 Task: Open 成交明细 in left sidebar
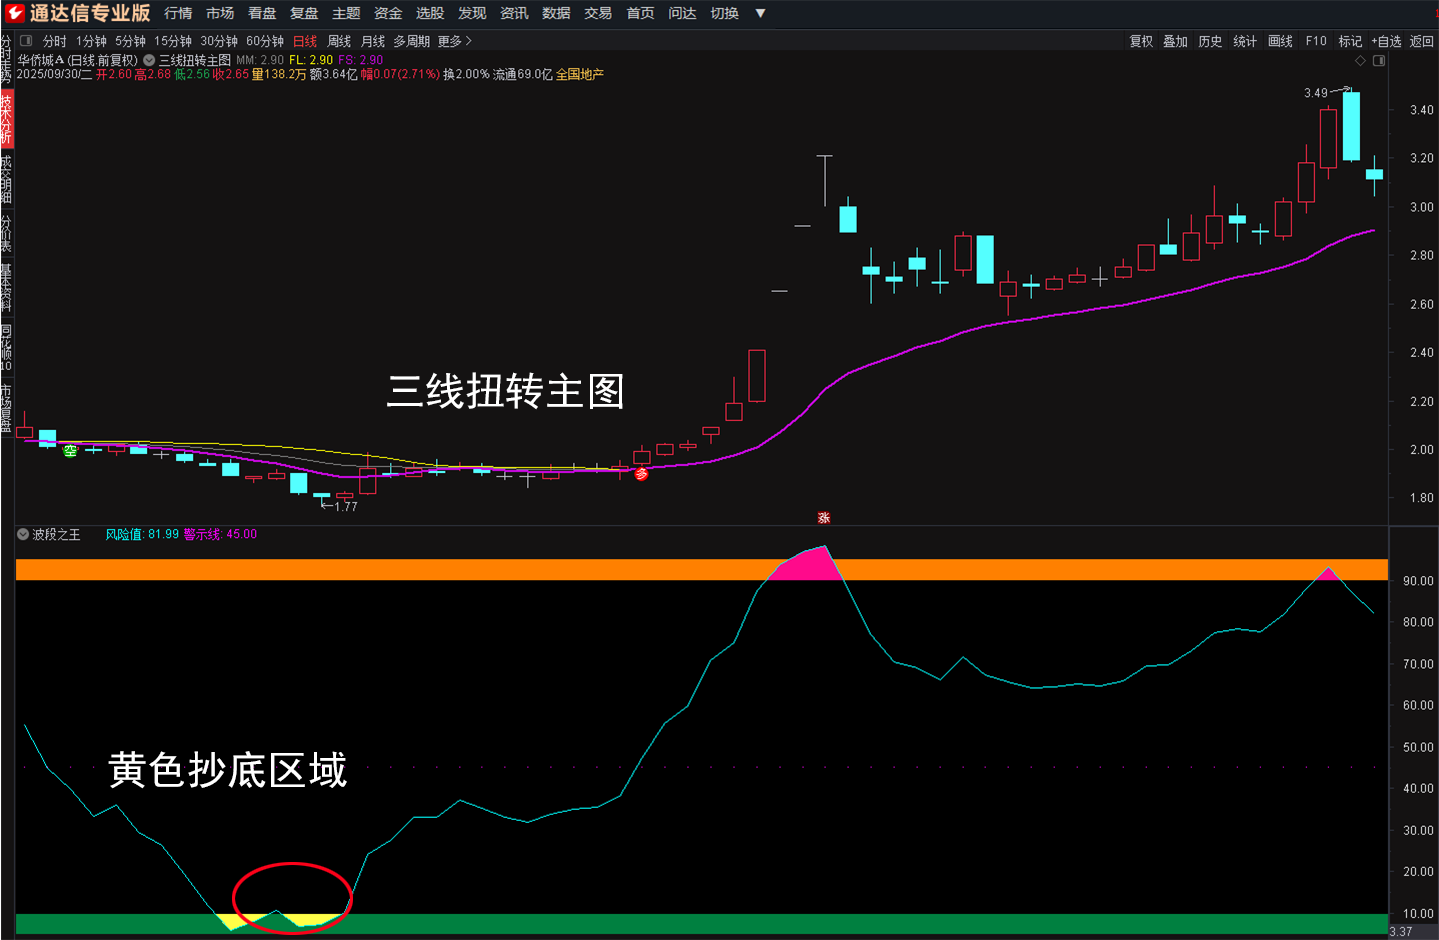click(x=7, y=180)
